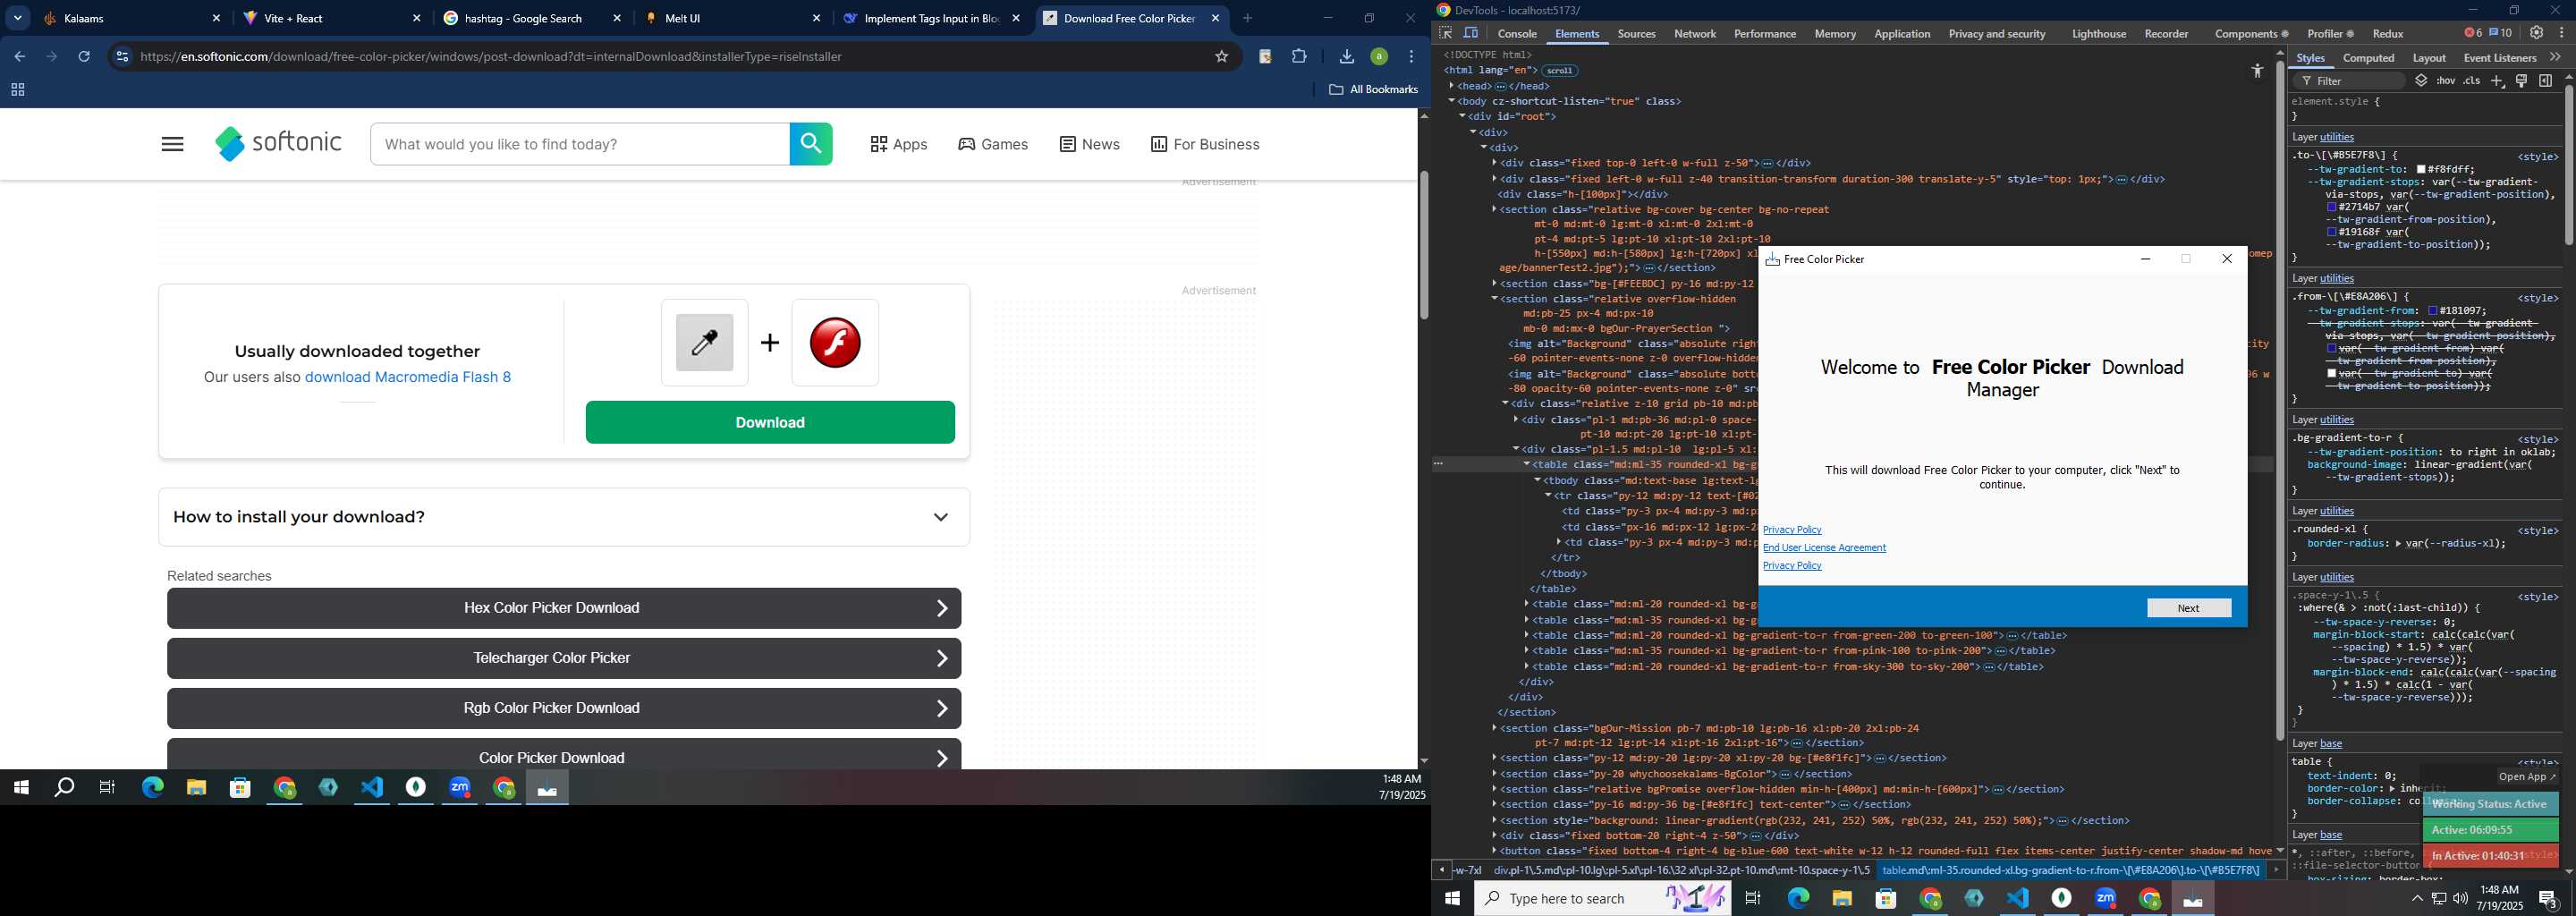Screen dimensions: 2576x916
Task: Click Next in Free Color Picker installer
Action: pyautogui.click(x=2188, y=608)
